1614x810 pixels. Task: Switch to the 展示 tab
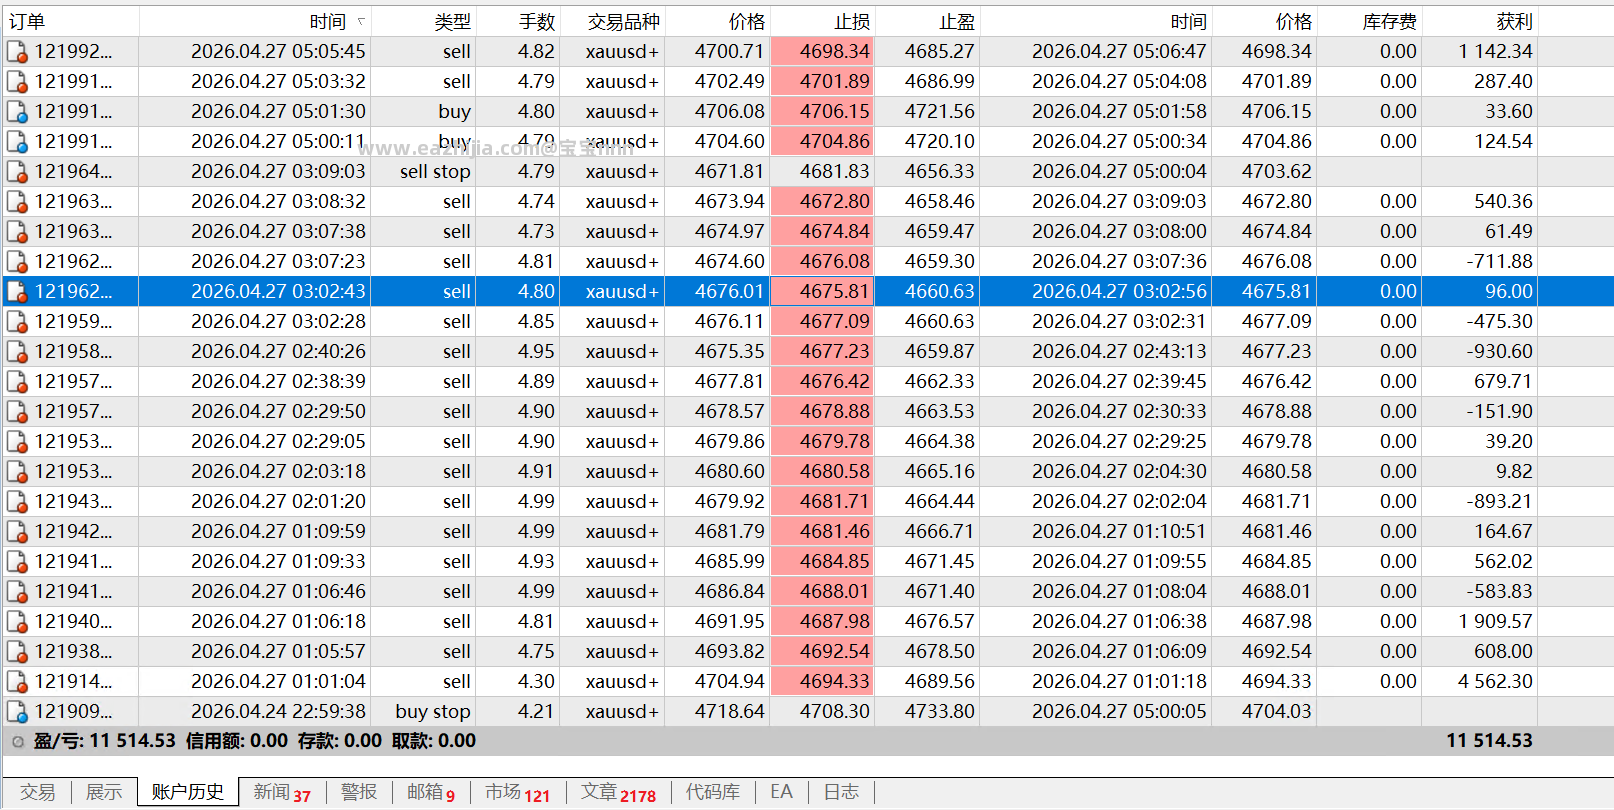[104, 793]
